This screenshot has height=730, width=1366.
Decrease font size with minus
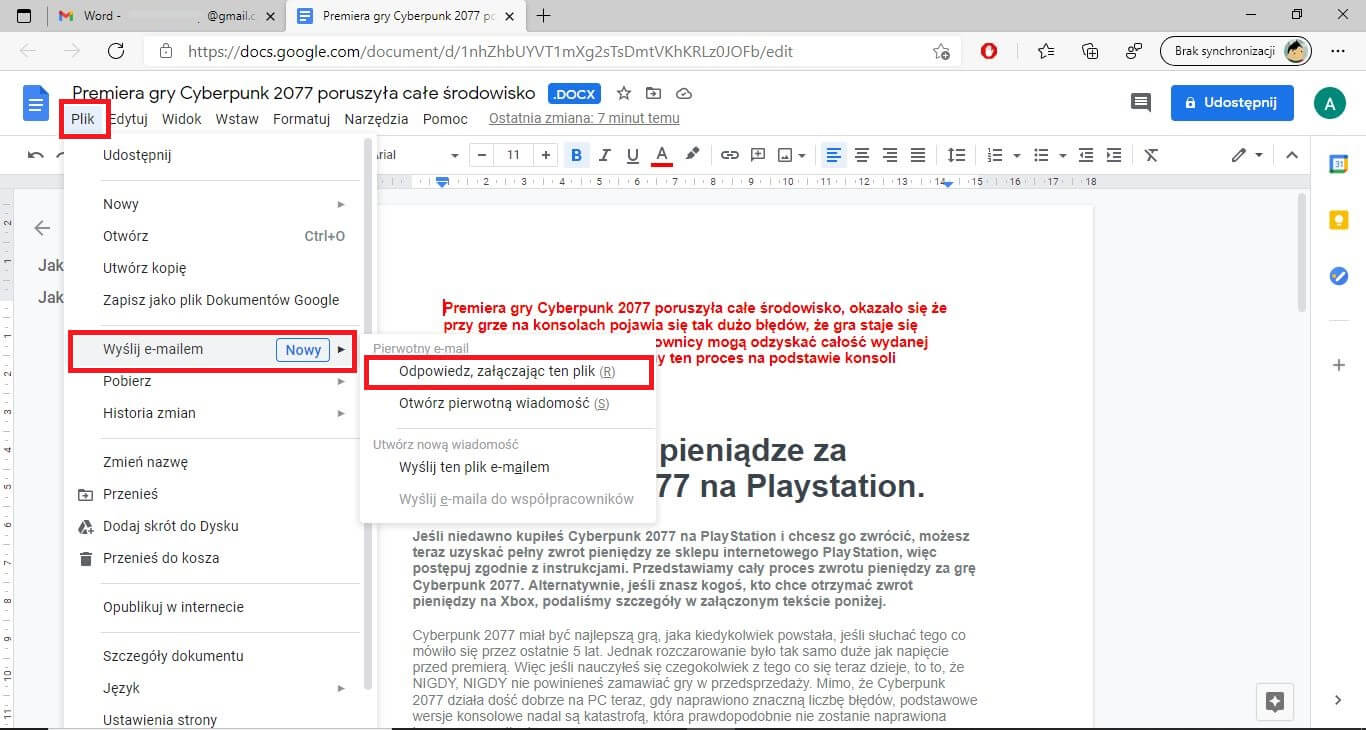(483, 155)
